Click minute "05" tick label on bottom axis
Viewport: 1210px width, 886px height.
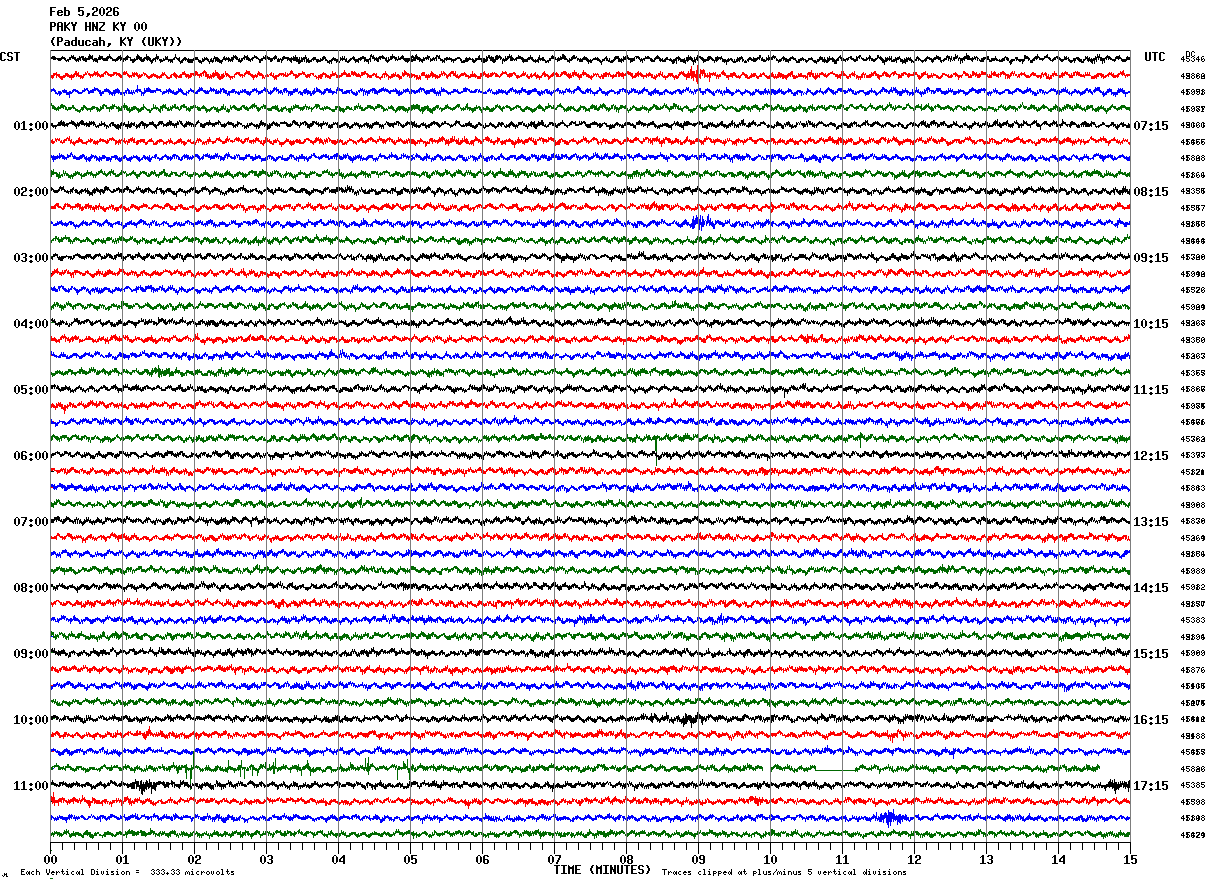pos(410,859)
